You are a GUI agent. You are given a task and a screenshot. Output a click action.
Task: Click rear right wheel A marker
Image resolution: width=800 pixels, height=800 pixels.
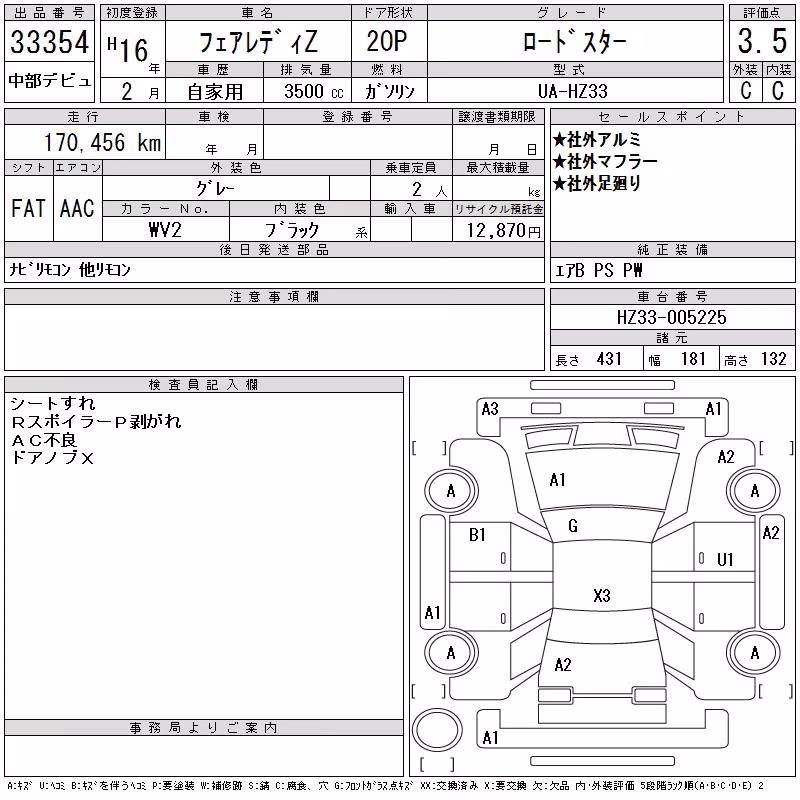[x=755, y=653]
